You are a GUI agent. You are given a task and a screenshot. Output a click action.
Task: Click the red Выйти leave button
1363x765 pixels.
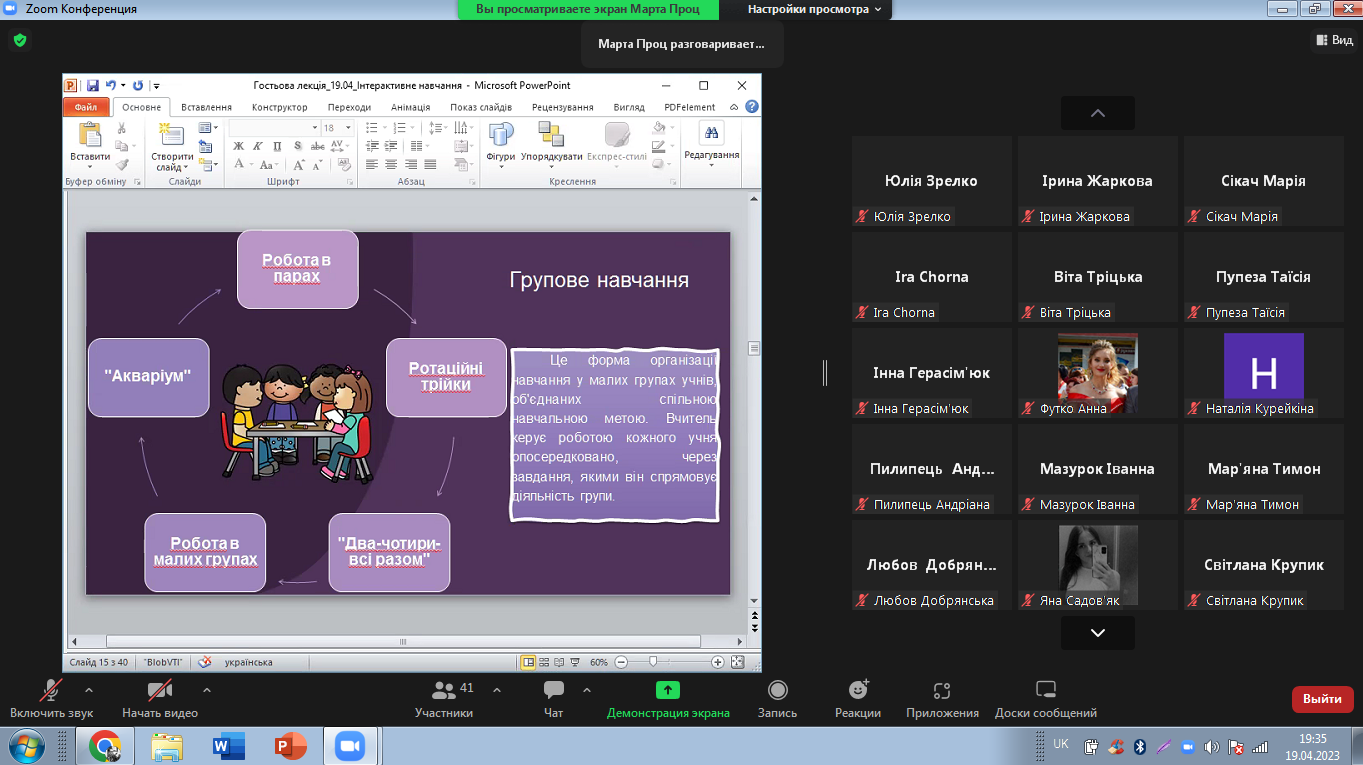coord(1322,699)
